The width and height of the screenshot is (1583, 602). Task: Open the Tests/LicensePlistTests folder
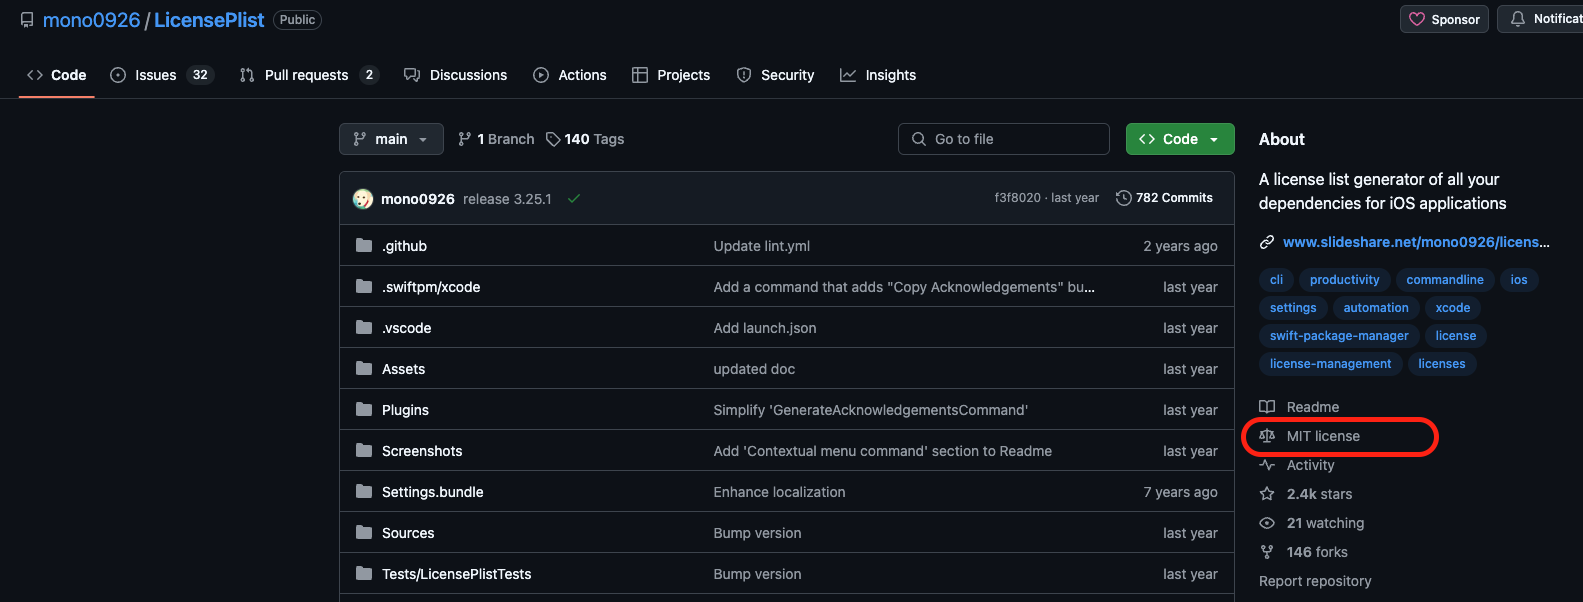(456, 574)
